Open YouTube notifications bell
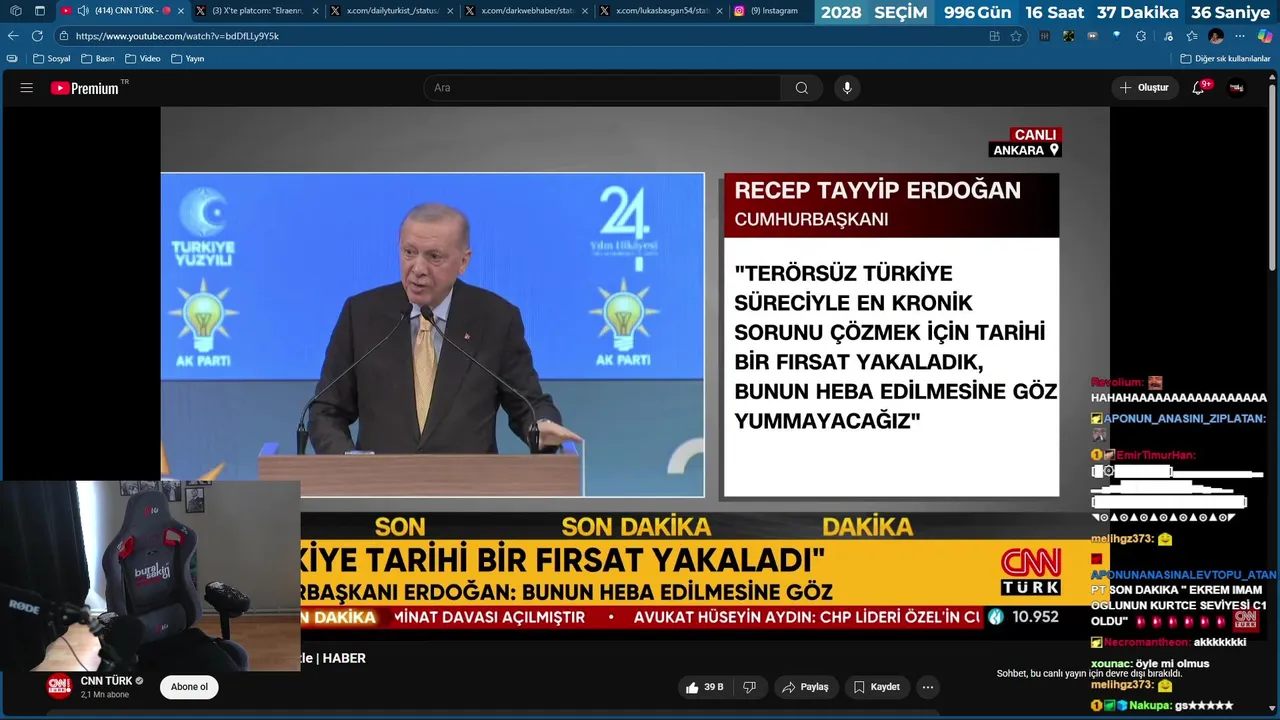Screen dimensions: 1280x720 (x=1199, y=88)
